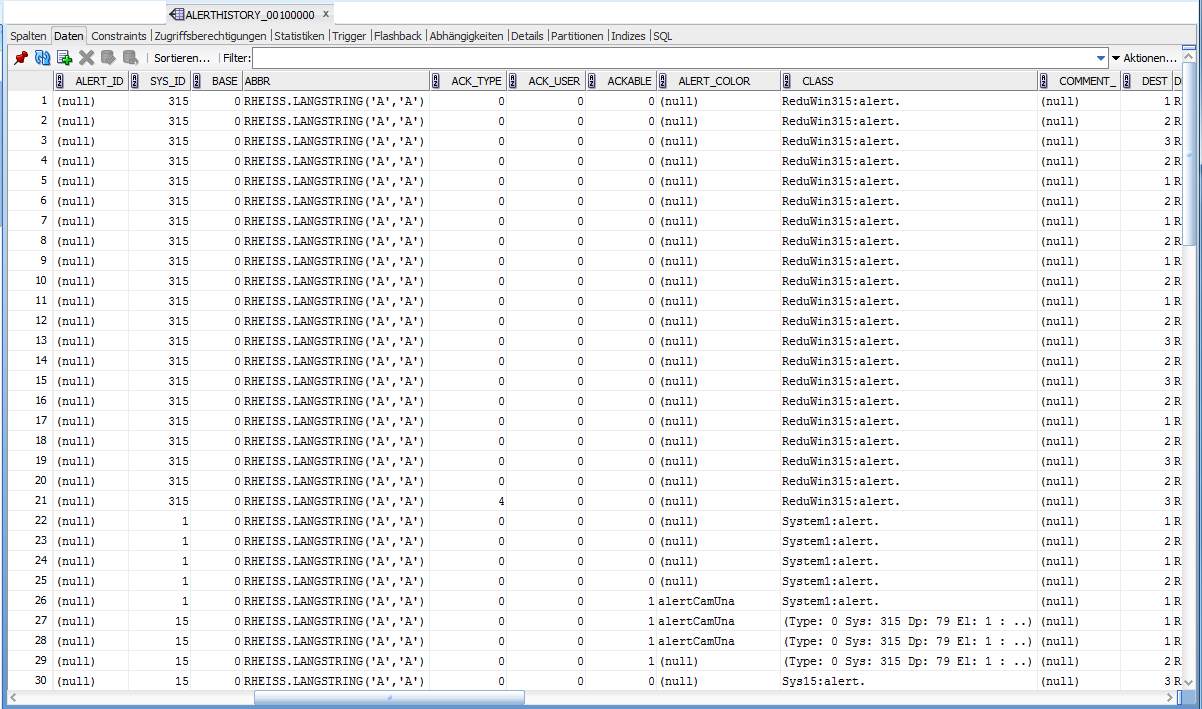Click the commit changes icon

[108, 58]
